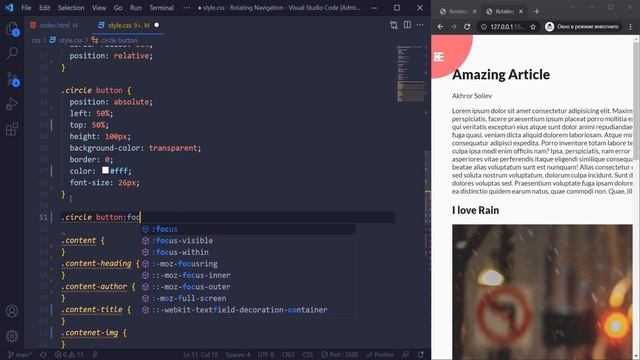Select the :focus-visible suggestion
This screenshot has width=640, height=360.
[248, 240]
